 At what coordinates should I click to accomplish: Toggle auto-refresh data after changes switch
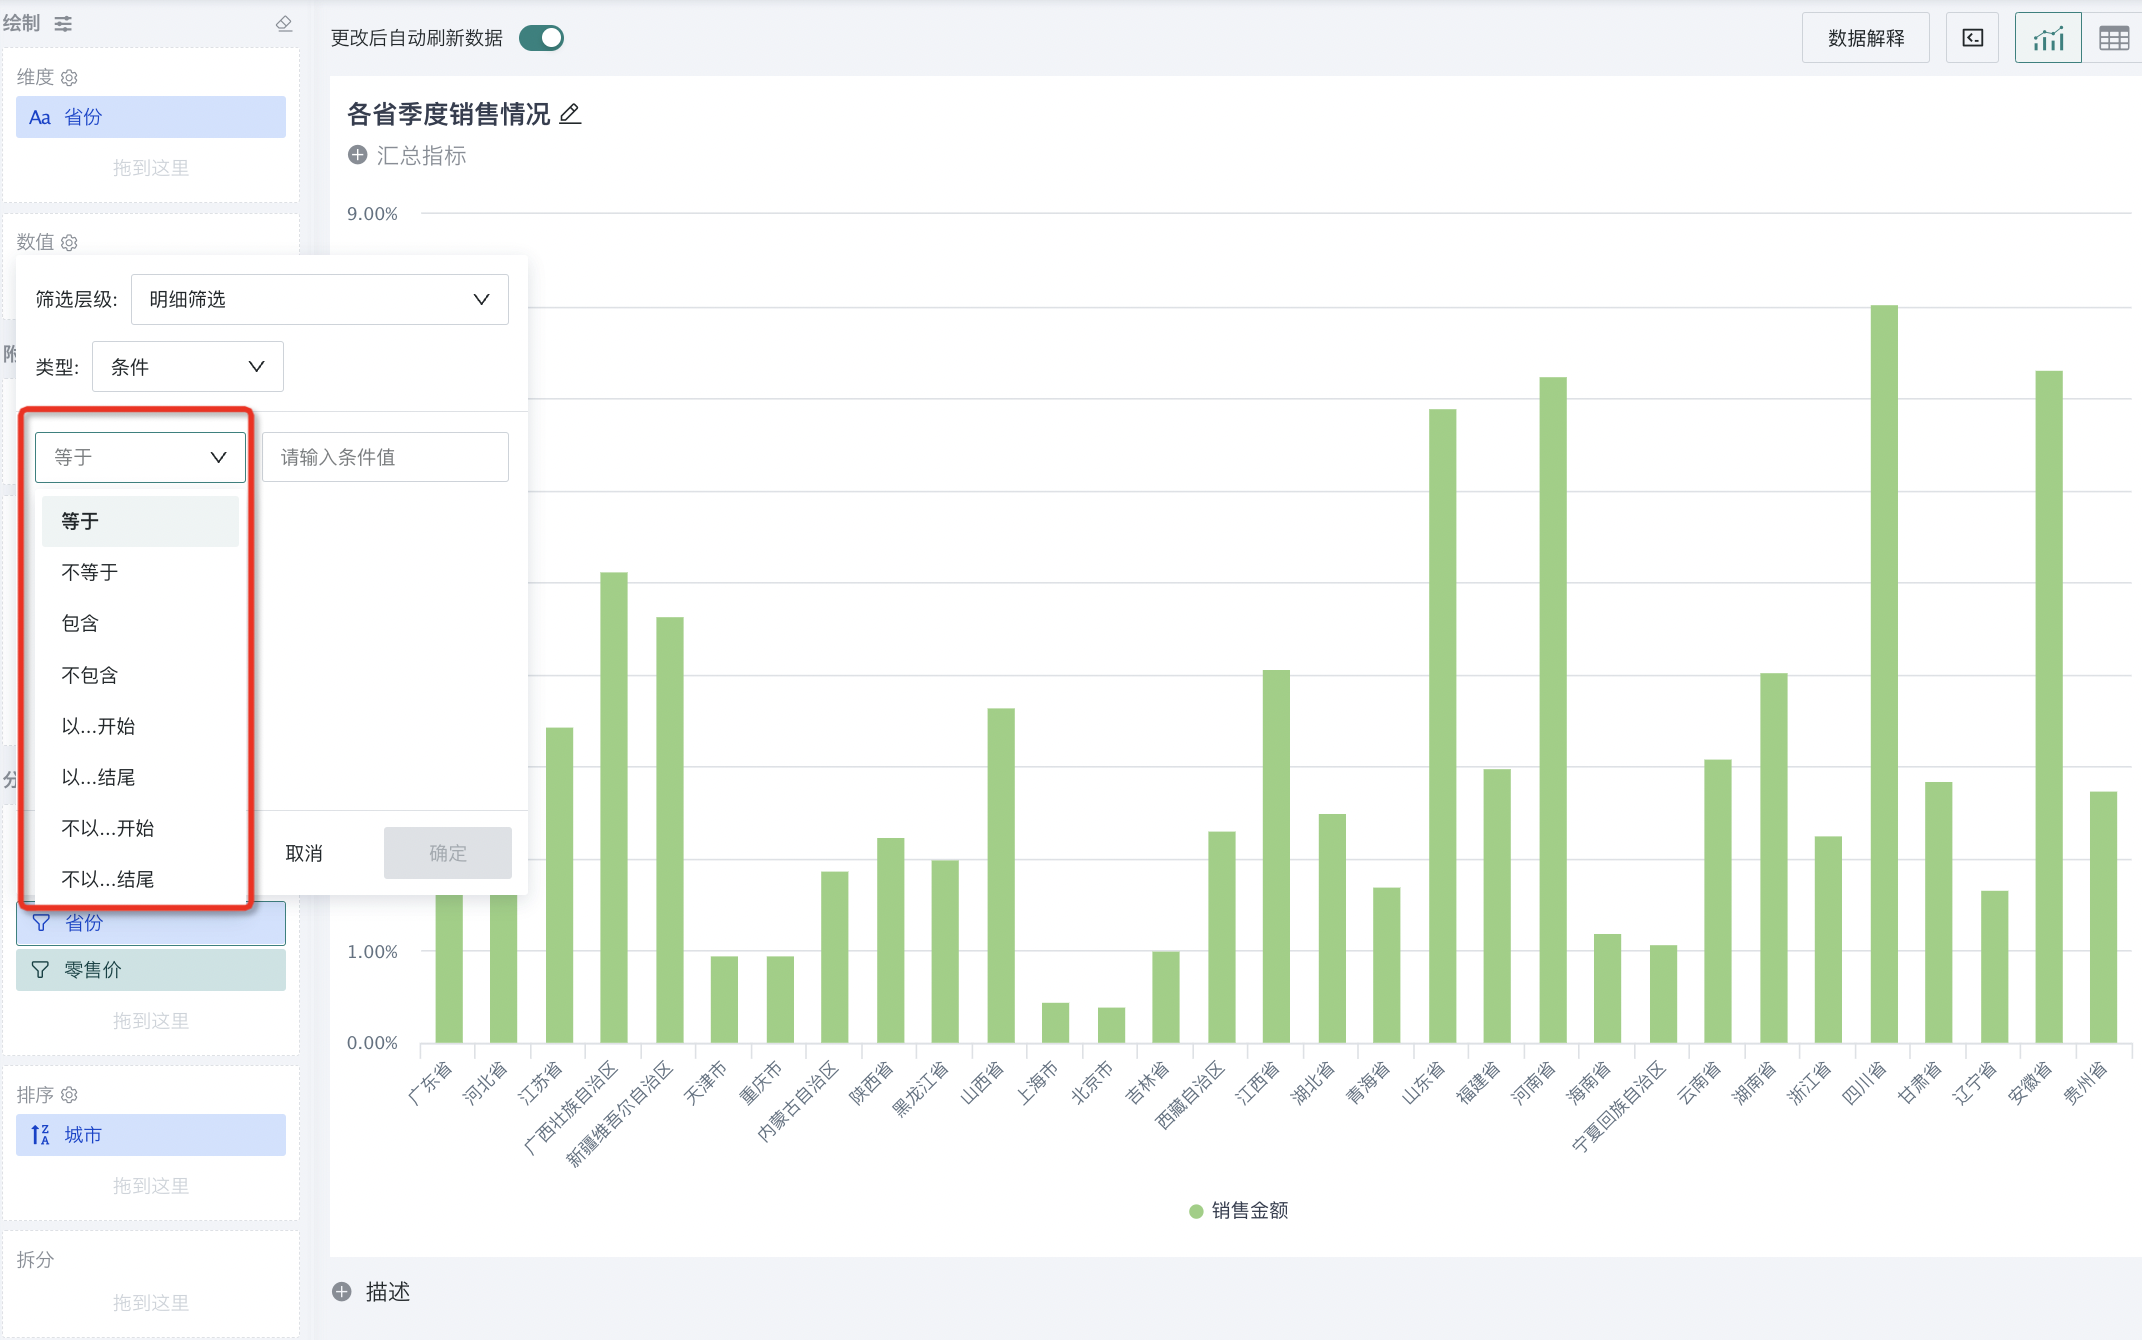click(541, 38)
